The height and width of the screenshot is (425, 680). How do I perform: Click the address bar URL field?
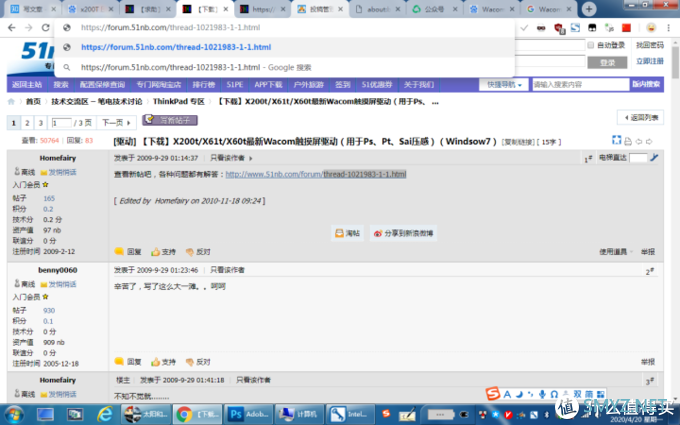(x=284, y=27)
